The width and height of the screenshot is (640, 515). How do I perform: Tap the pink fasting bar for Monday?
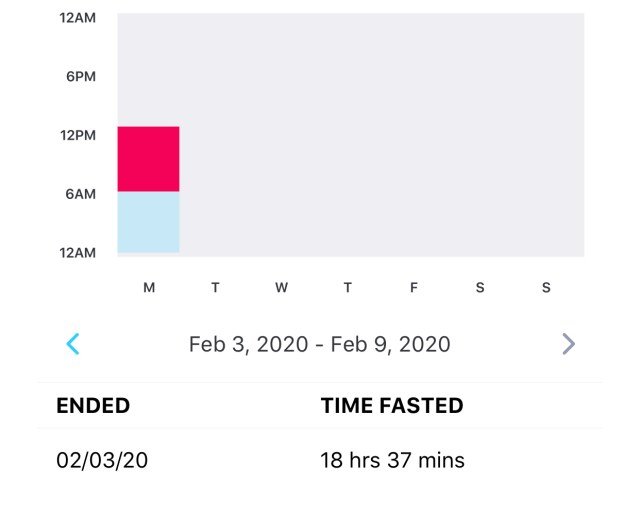[149, 159]
